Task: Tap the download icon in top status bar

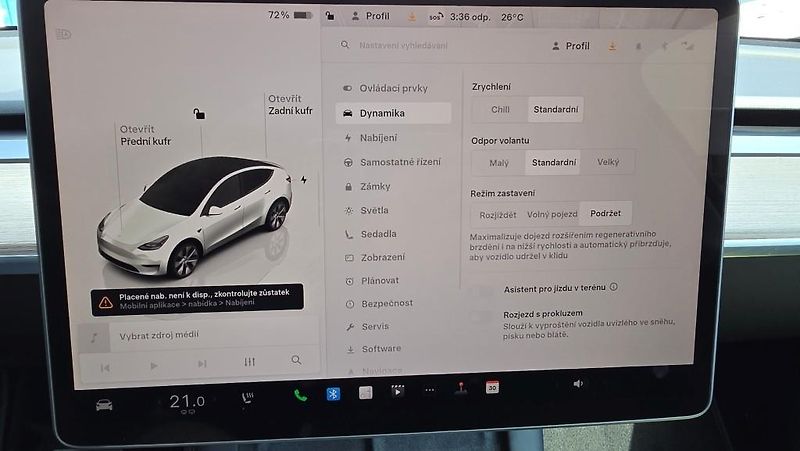Action: pyautogui.click(x=412, y=17)
